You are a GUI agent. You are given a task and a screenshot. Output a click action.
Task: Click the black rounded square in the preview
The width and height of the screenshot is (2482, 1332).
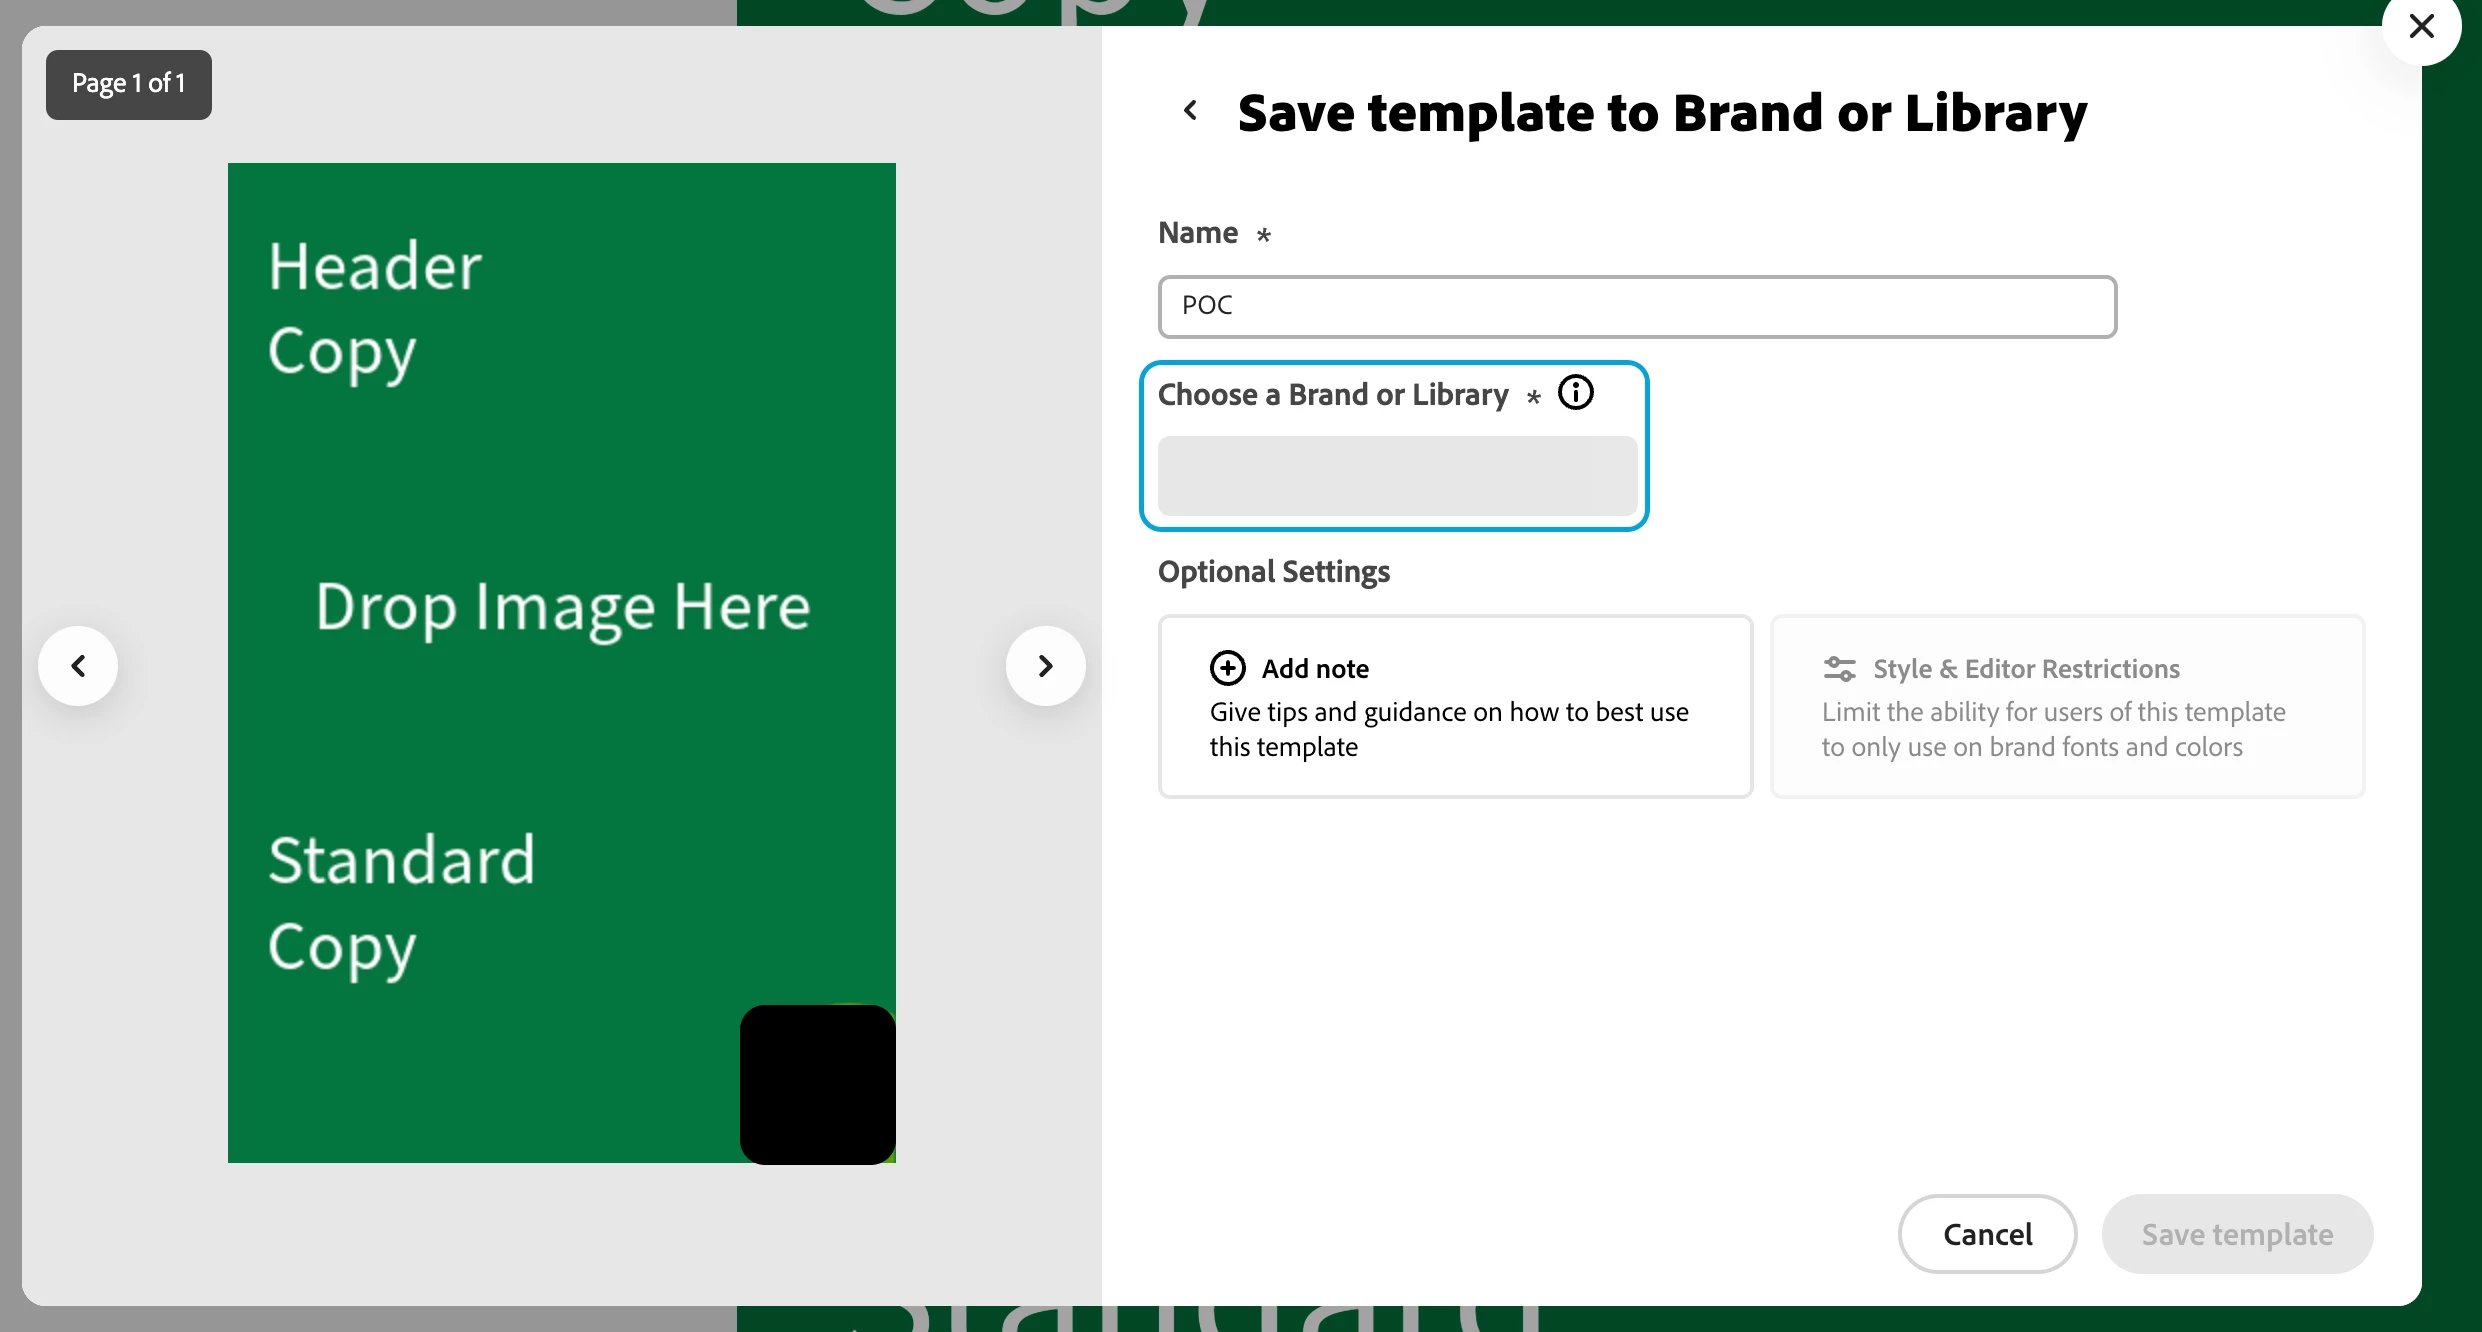pos(817,1084)
